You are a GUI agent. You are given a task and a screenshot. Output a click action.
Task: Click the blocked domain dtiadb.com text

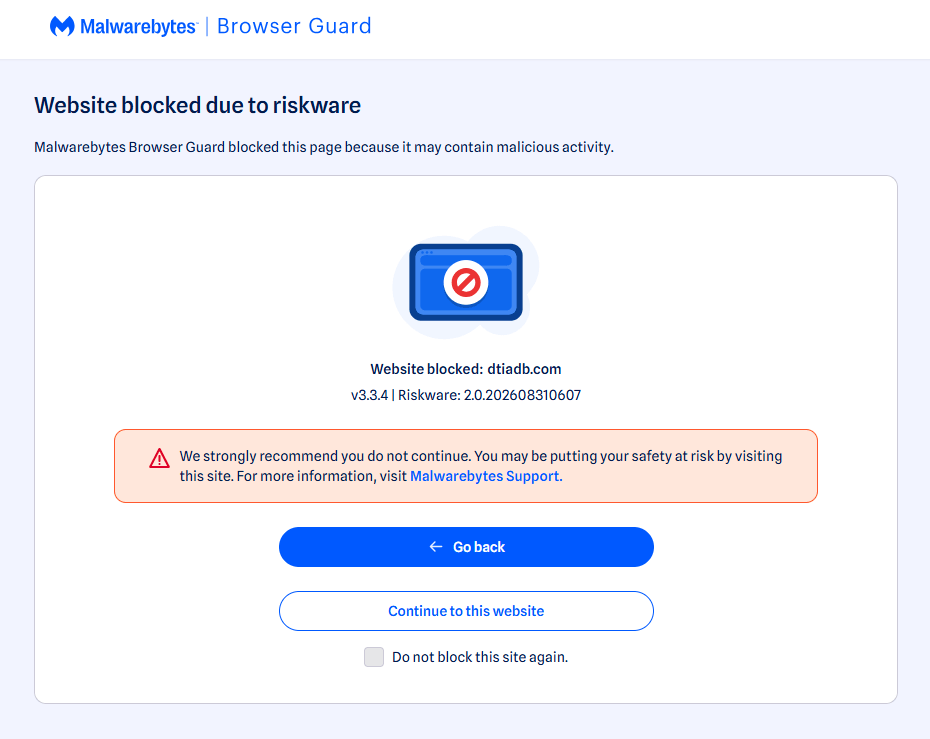524,369
